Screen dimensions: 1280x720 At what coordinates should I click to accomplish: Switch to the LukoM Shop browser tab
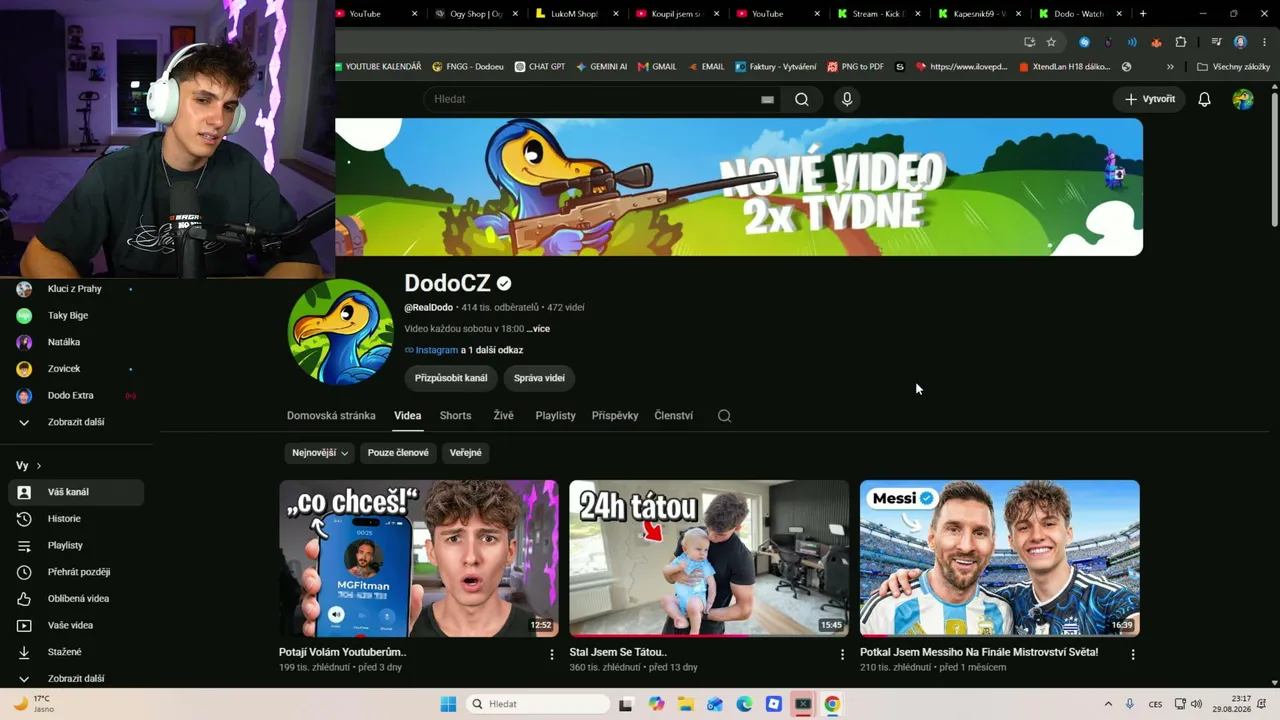pyautogui.click(x=578, y=14)
